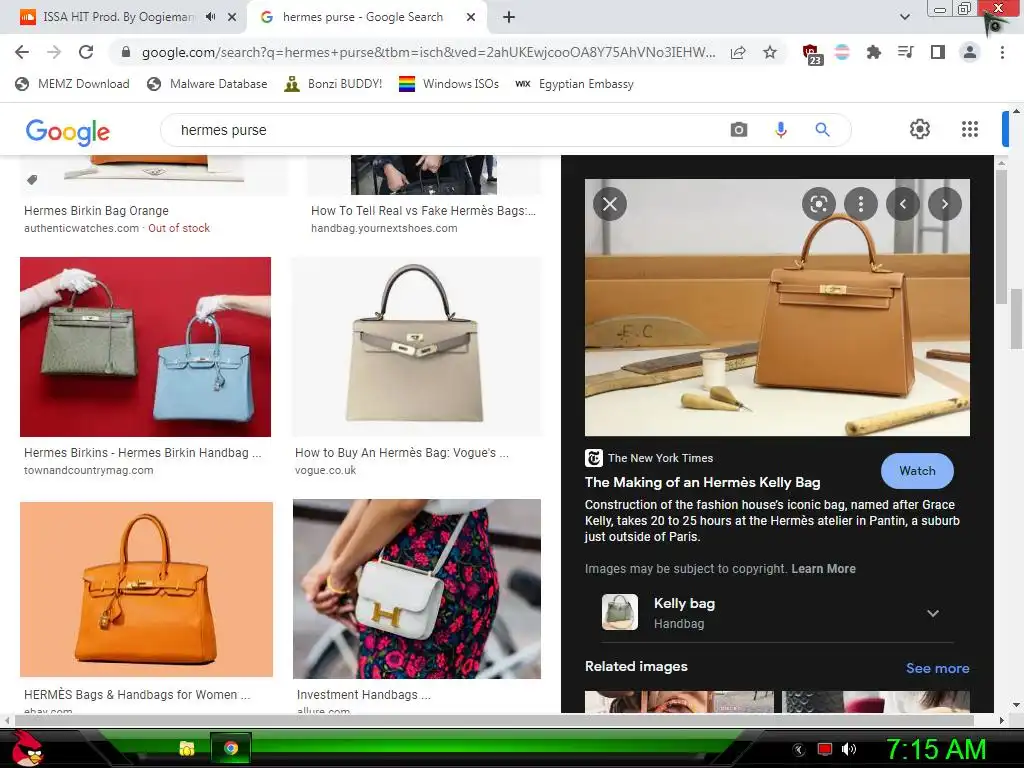1024x768 pixels.
Task: Open The Making of an Hermès Kelly Bag title
Action: (703, 483)
